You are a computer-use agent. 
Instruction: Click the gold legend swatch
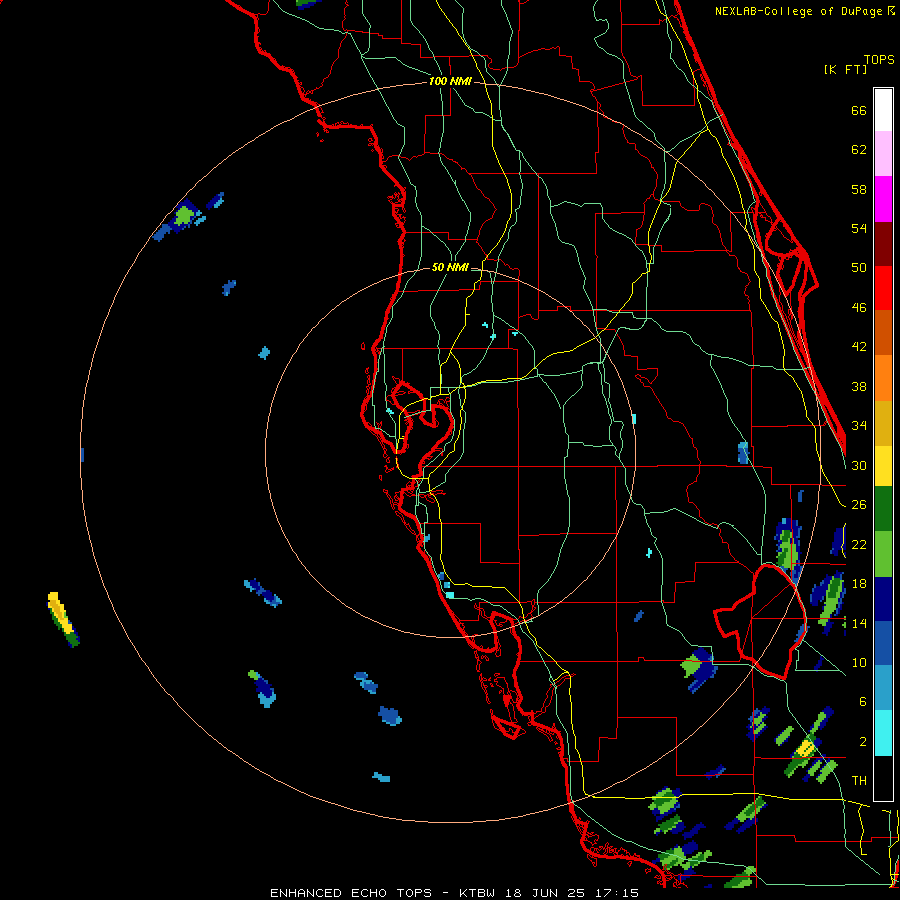tap(883, 423)
